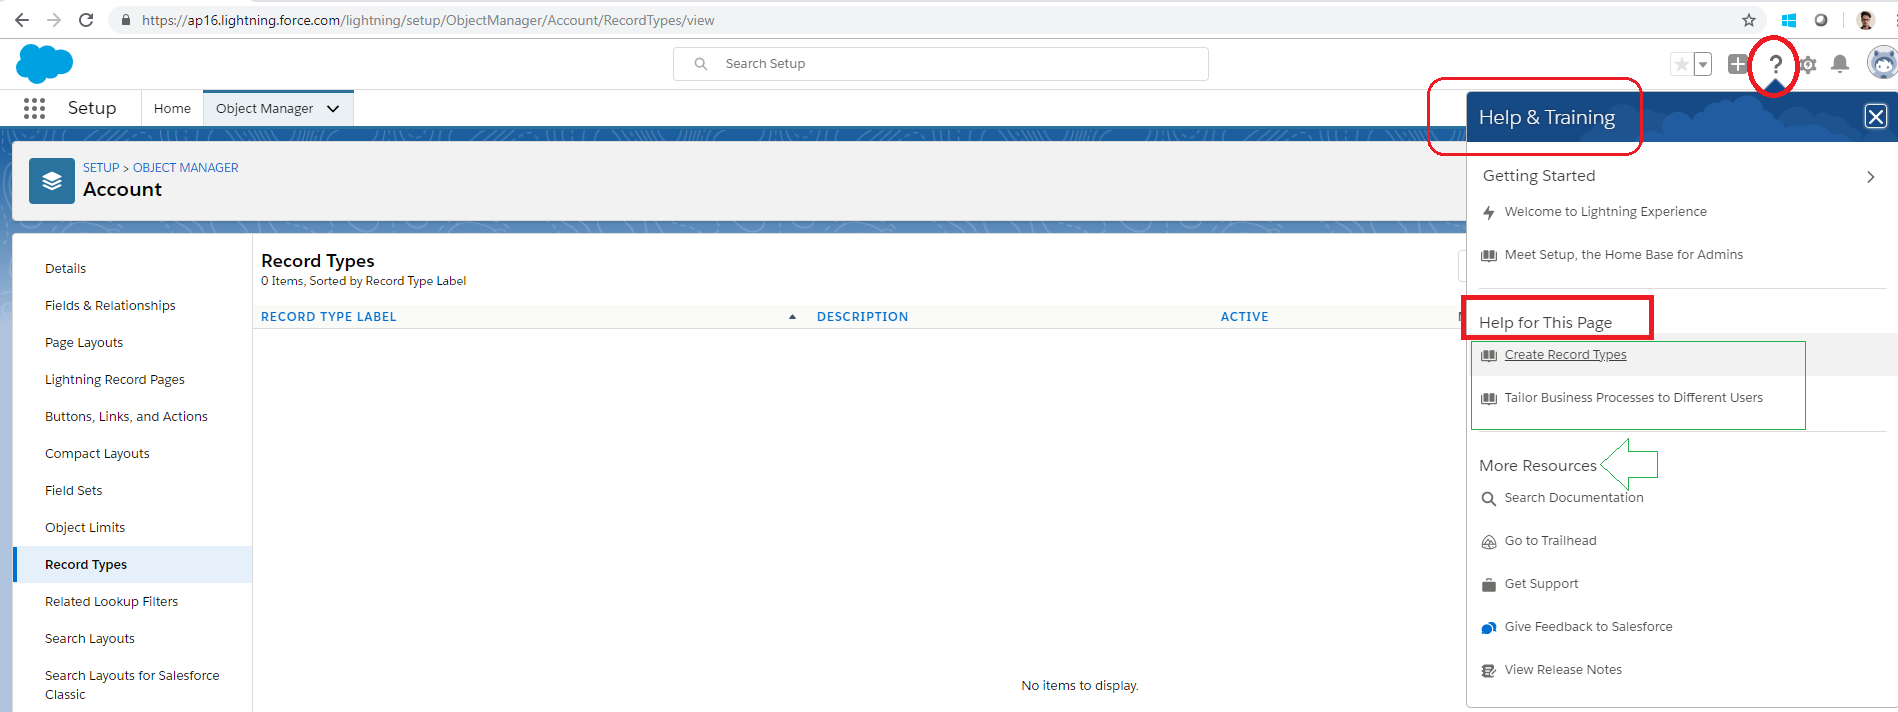Click the Release Notes icon
The width and height of the screenshot is (1898, 712).
pyautogui.click(x=1488, y=671)
